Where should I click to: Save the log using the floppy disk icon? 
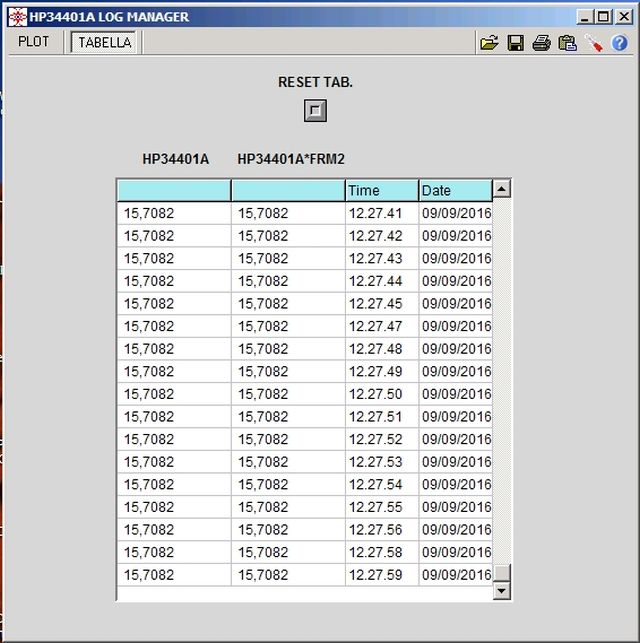[x=516, y=43]
